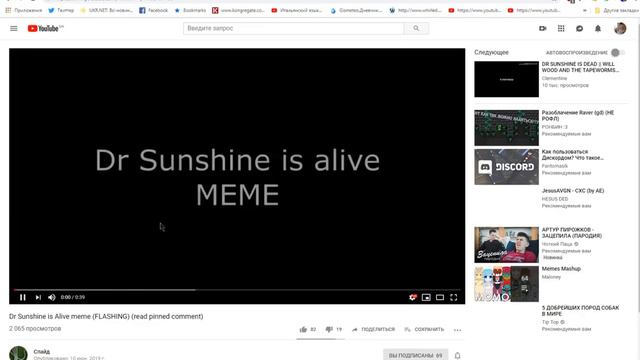Open the Другие закладки bookmarks folder
The width and height of the screenshot is (640, 360).
click(616, 10)
